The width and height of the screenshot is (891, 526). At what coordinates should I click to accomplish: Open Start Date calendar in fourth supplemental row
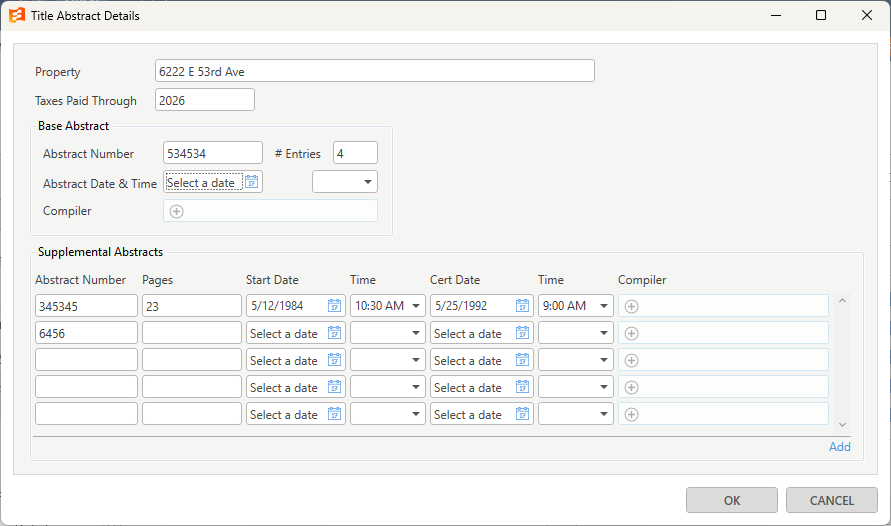[335, 387]
